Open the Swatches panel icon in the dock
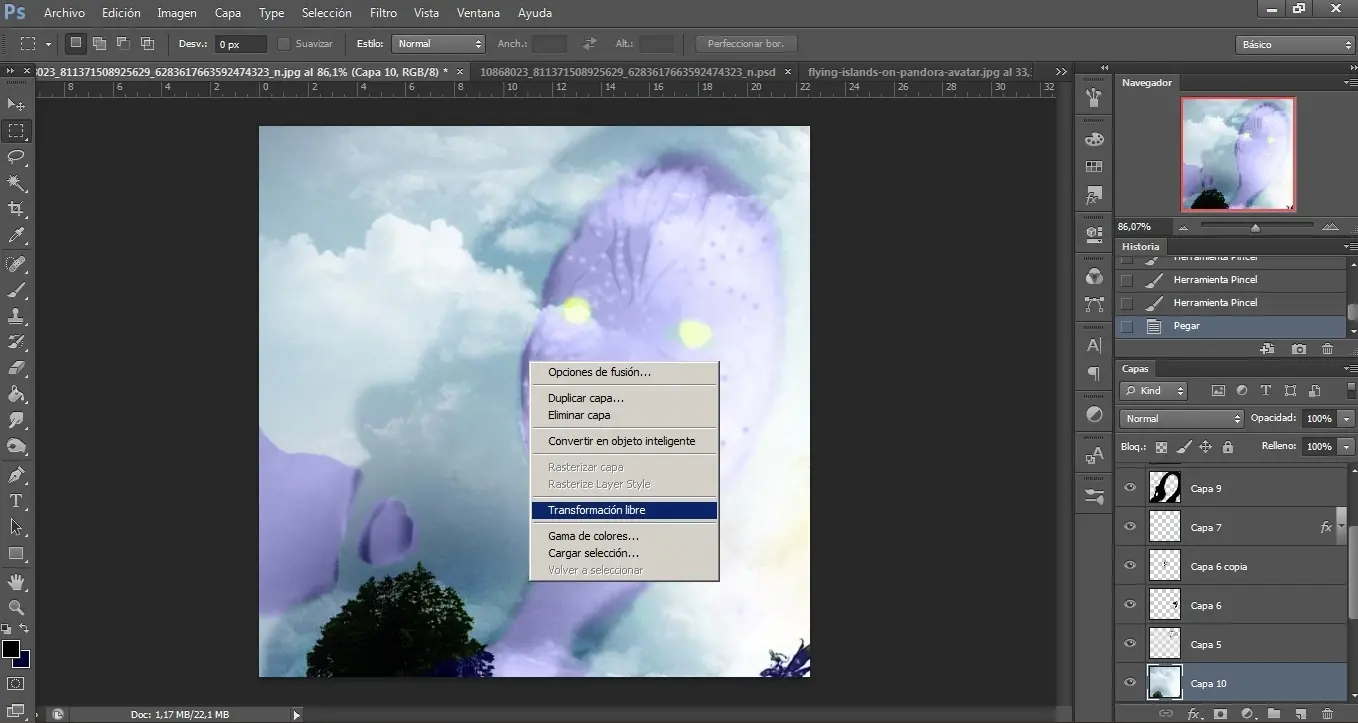Viewport: 1358px width, 723px height. pyautogui.click(x=1094, y=167)
